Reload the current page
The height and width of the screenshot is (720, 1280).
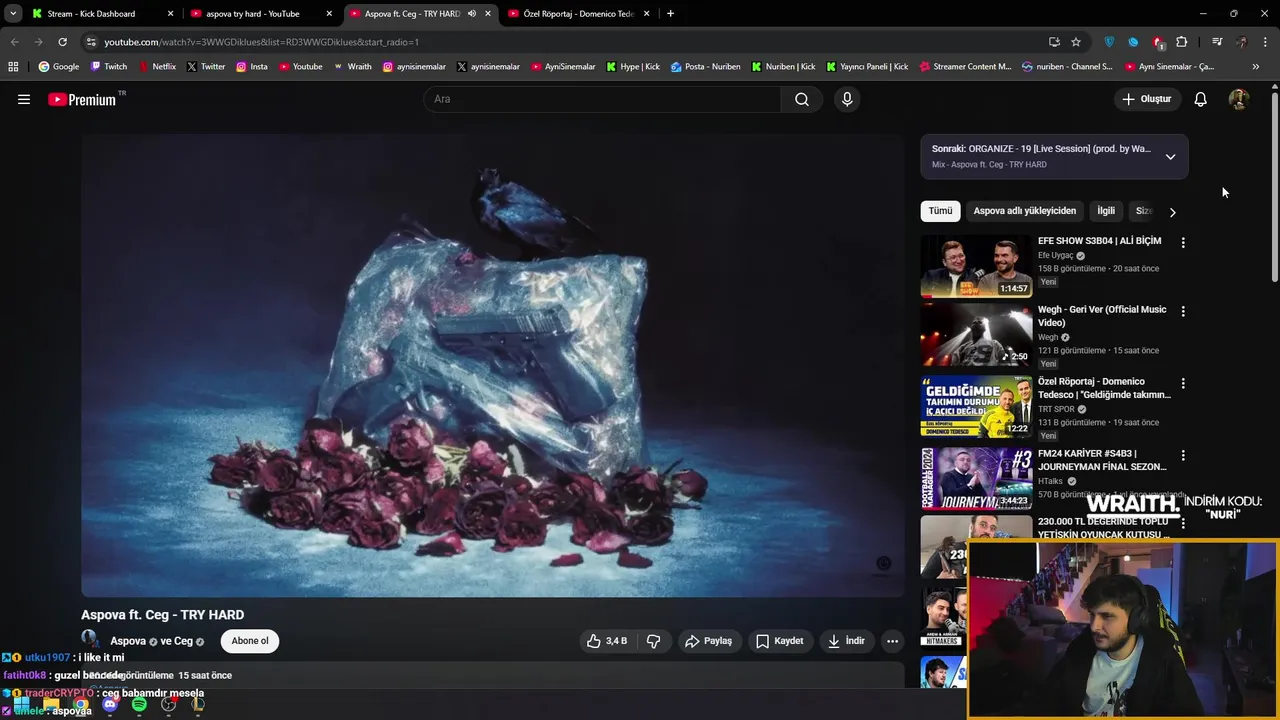[x=62, y=42]
